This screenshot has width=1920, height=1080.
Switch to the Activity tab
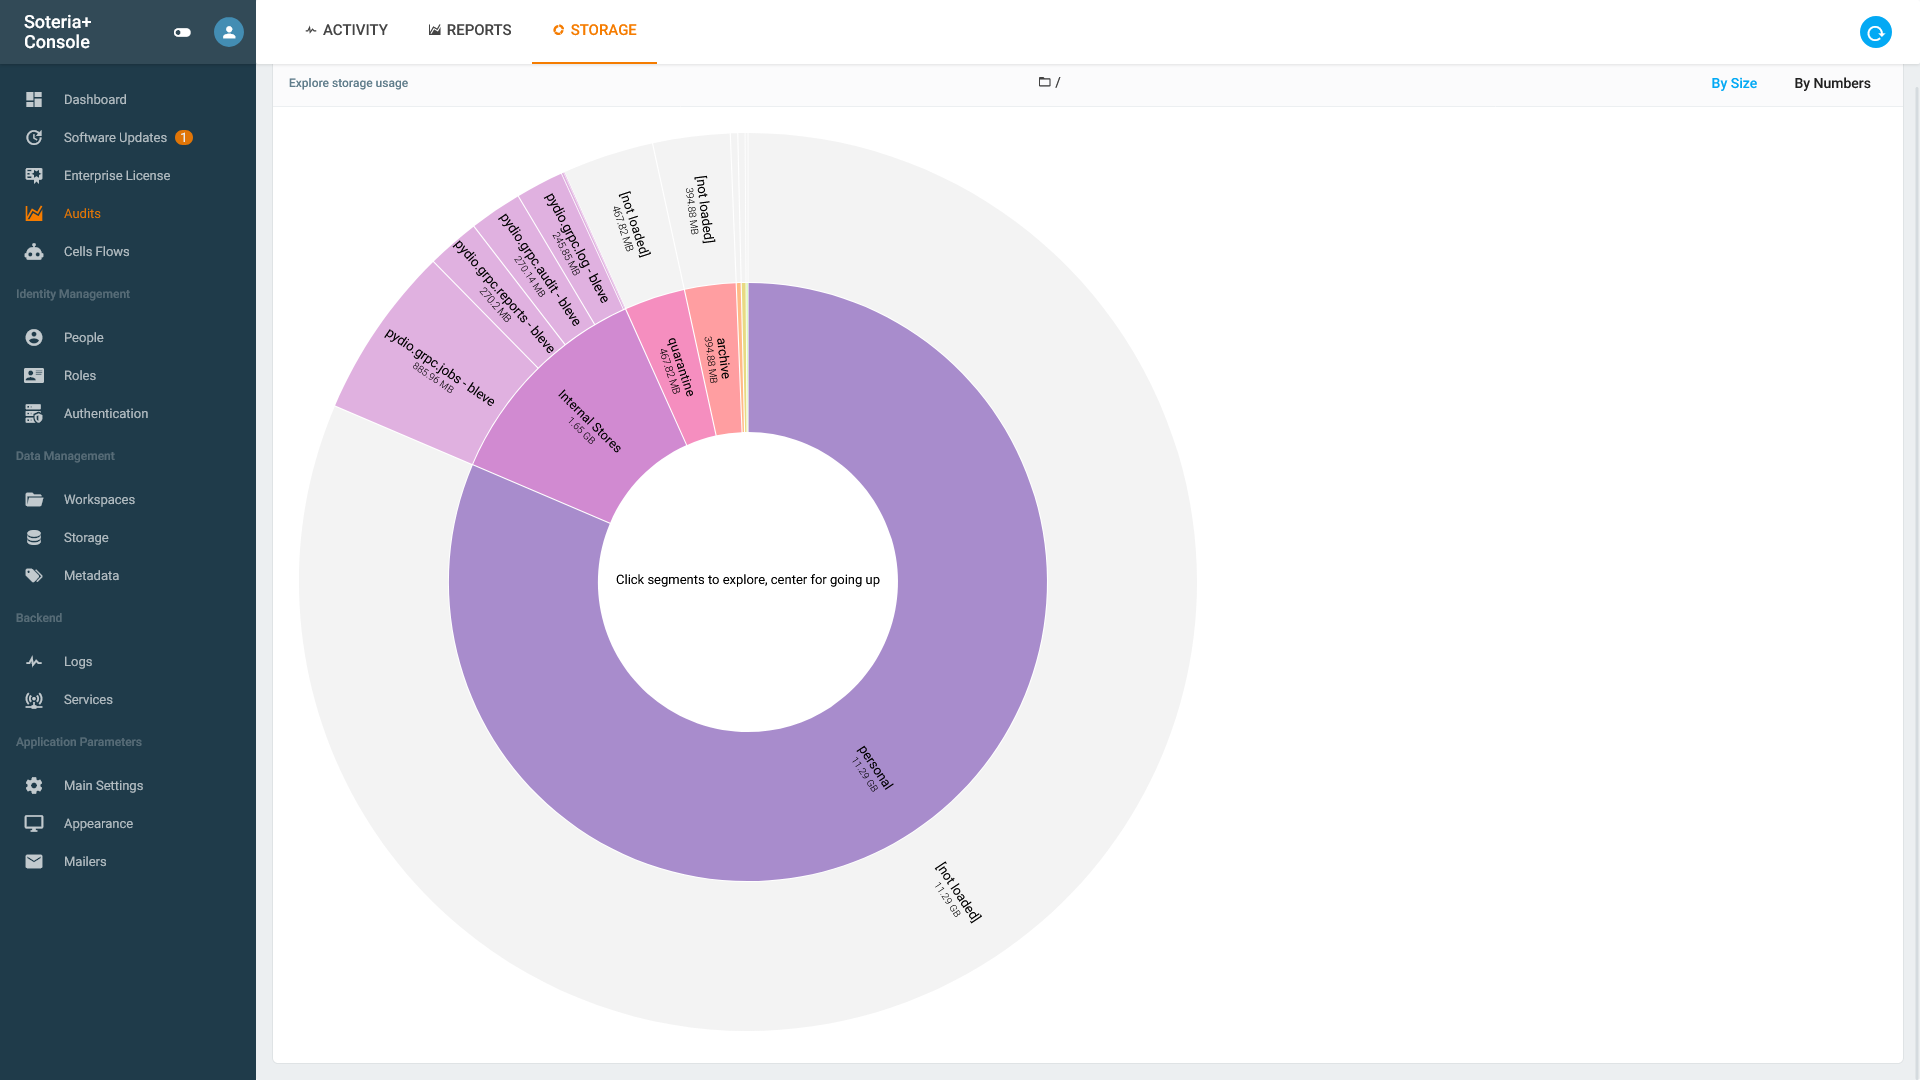point(346,30)
